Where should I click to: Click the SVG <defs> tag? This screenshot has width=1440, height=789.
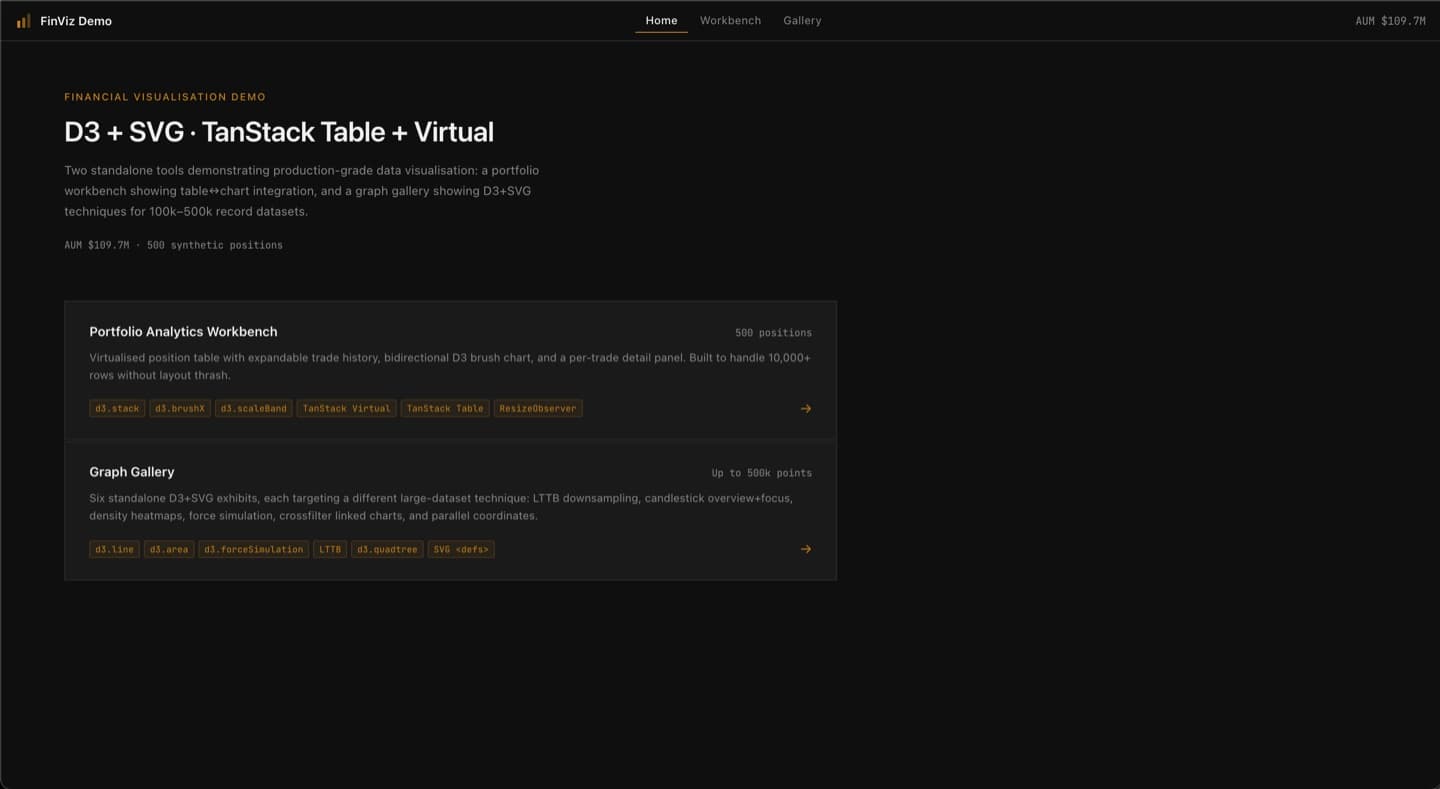(461, 549)
